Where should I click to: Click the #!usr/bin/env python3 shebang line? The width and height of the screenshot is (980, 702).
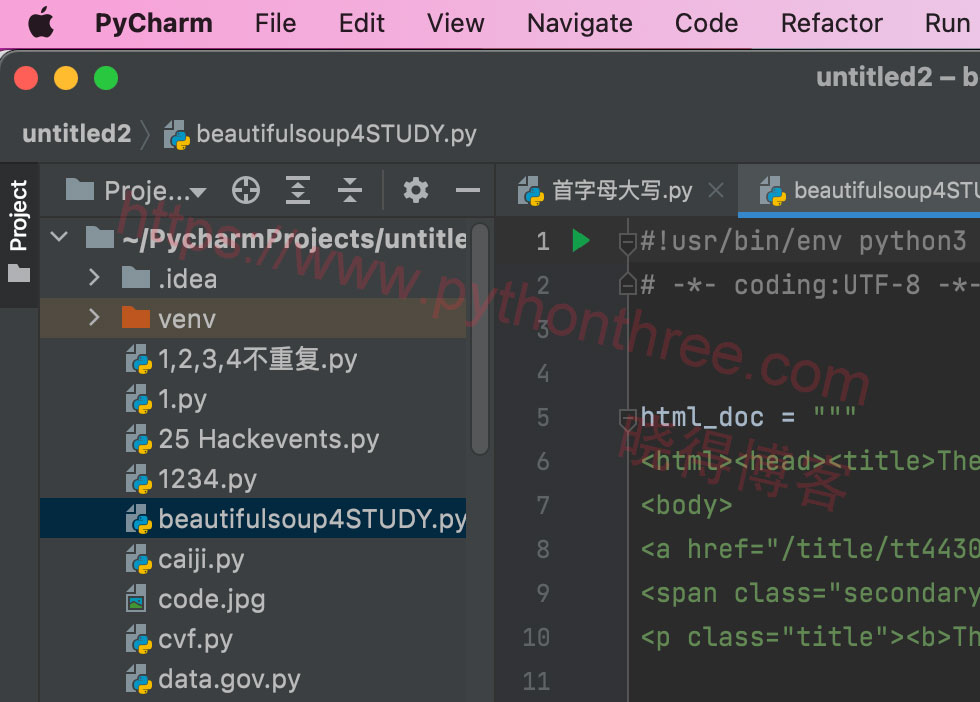pos(802,241)
